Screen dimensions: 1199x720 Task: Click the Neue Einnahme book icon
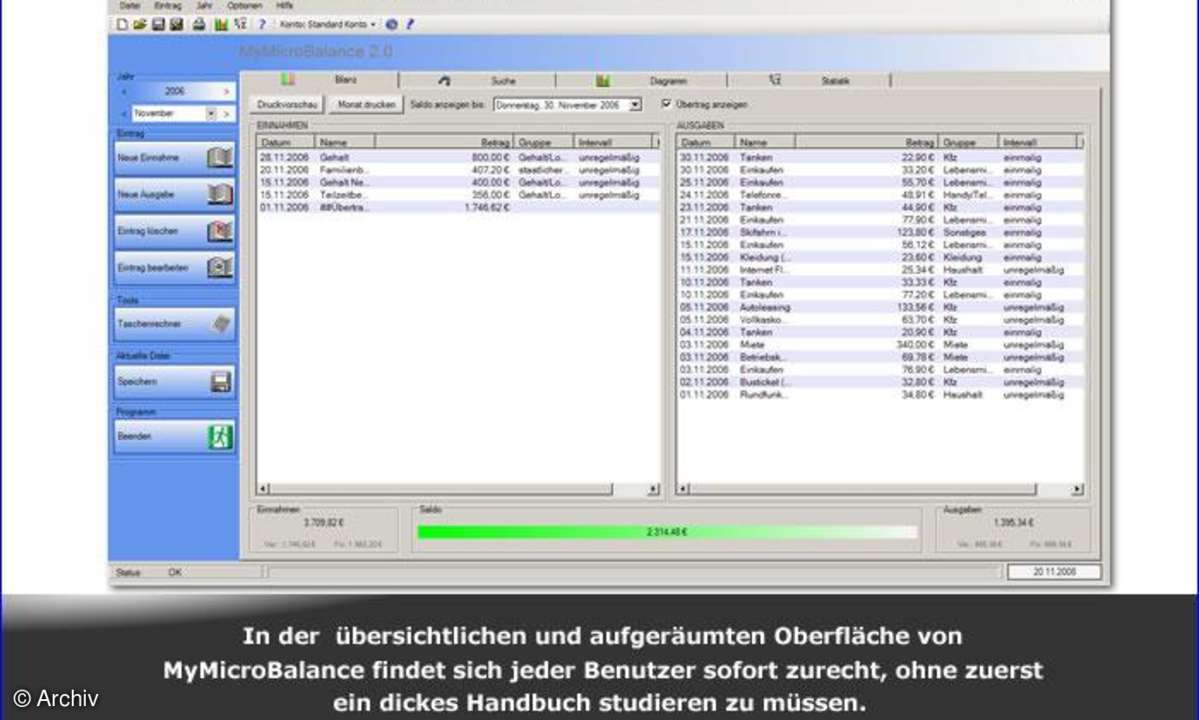click(219, 157)
